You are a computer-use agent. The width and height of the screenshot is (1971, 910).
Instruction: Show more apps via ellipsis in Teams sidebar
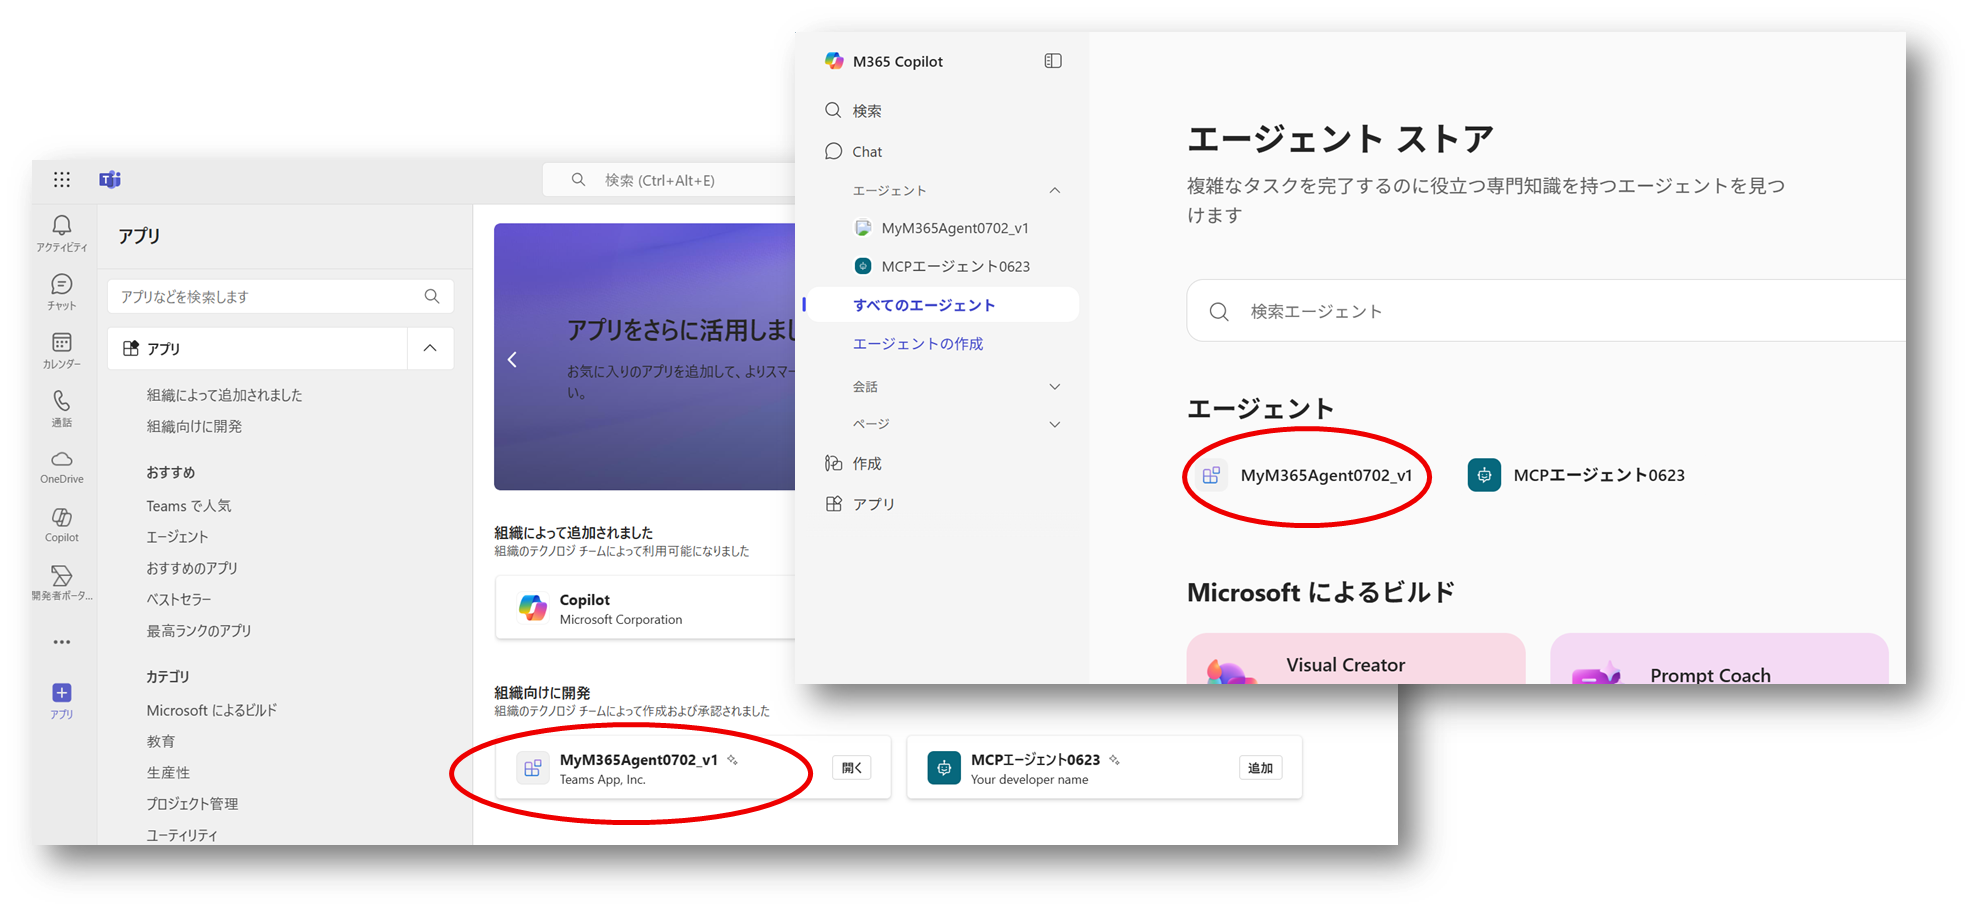(x=62, y=642)
